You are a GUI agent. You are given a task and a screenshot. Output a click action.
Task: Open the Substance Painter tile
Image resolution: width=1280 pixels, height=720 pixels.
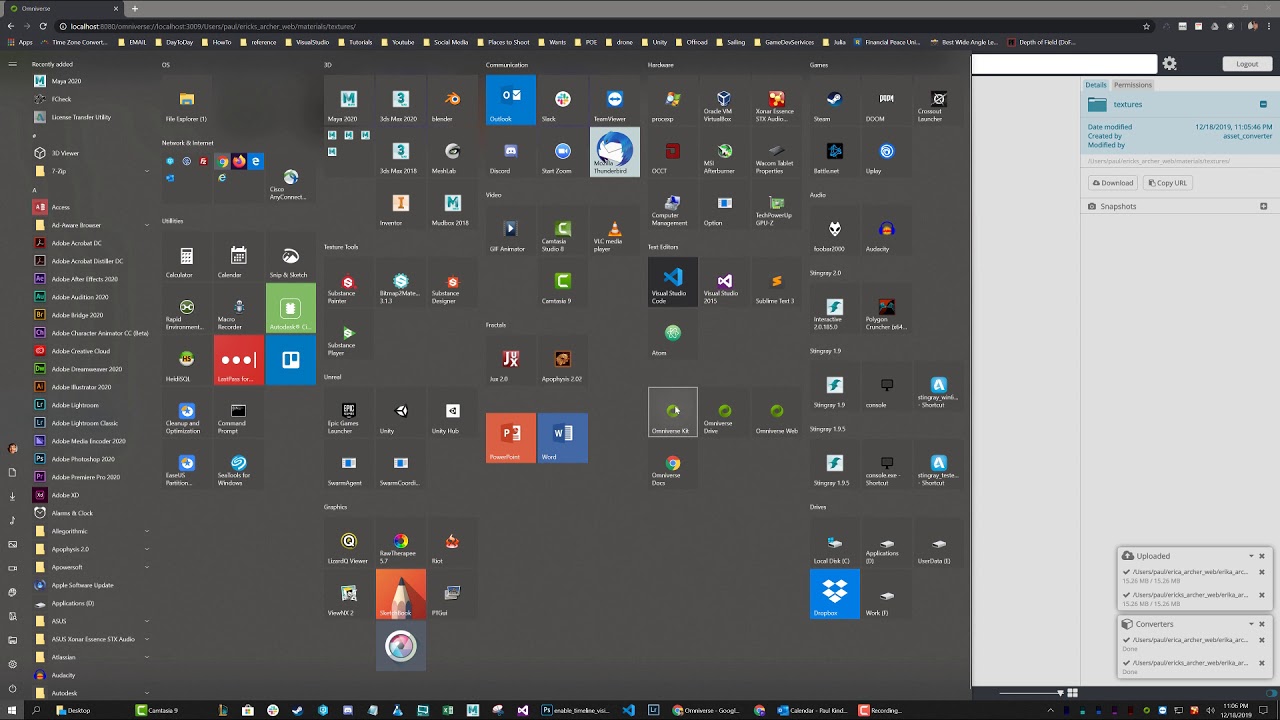pos(348,282)
